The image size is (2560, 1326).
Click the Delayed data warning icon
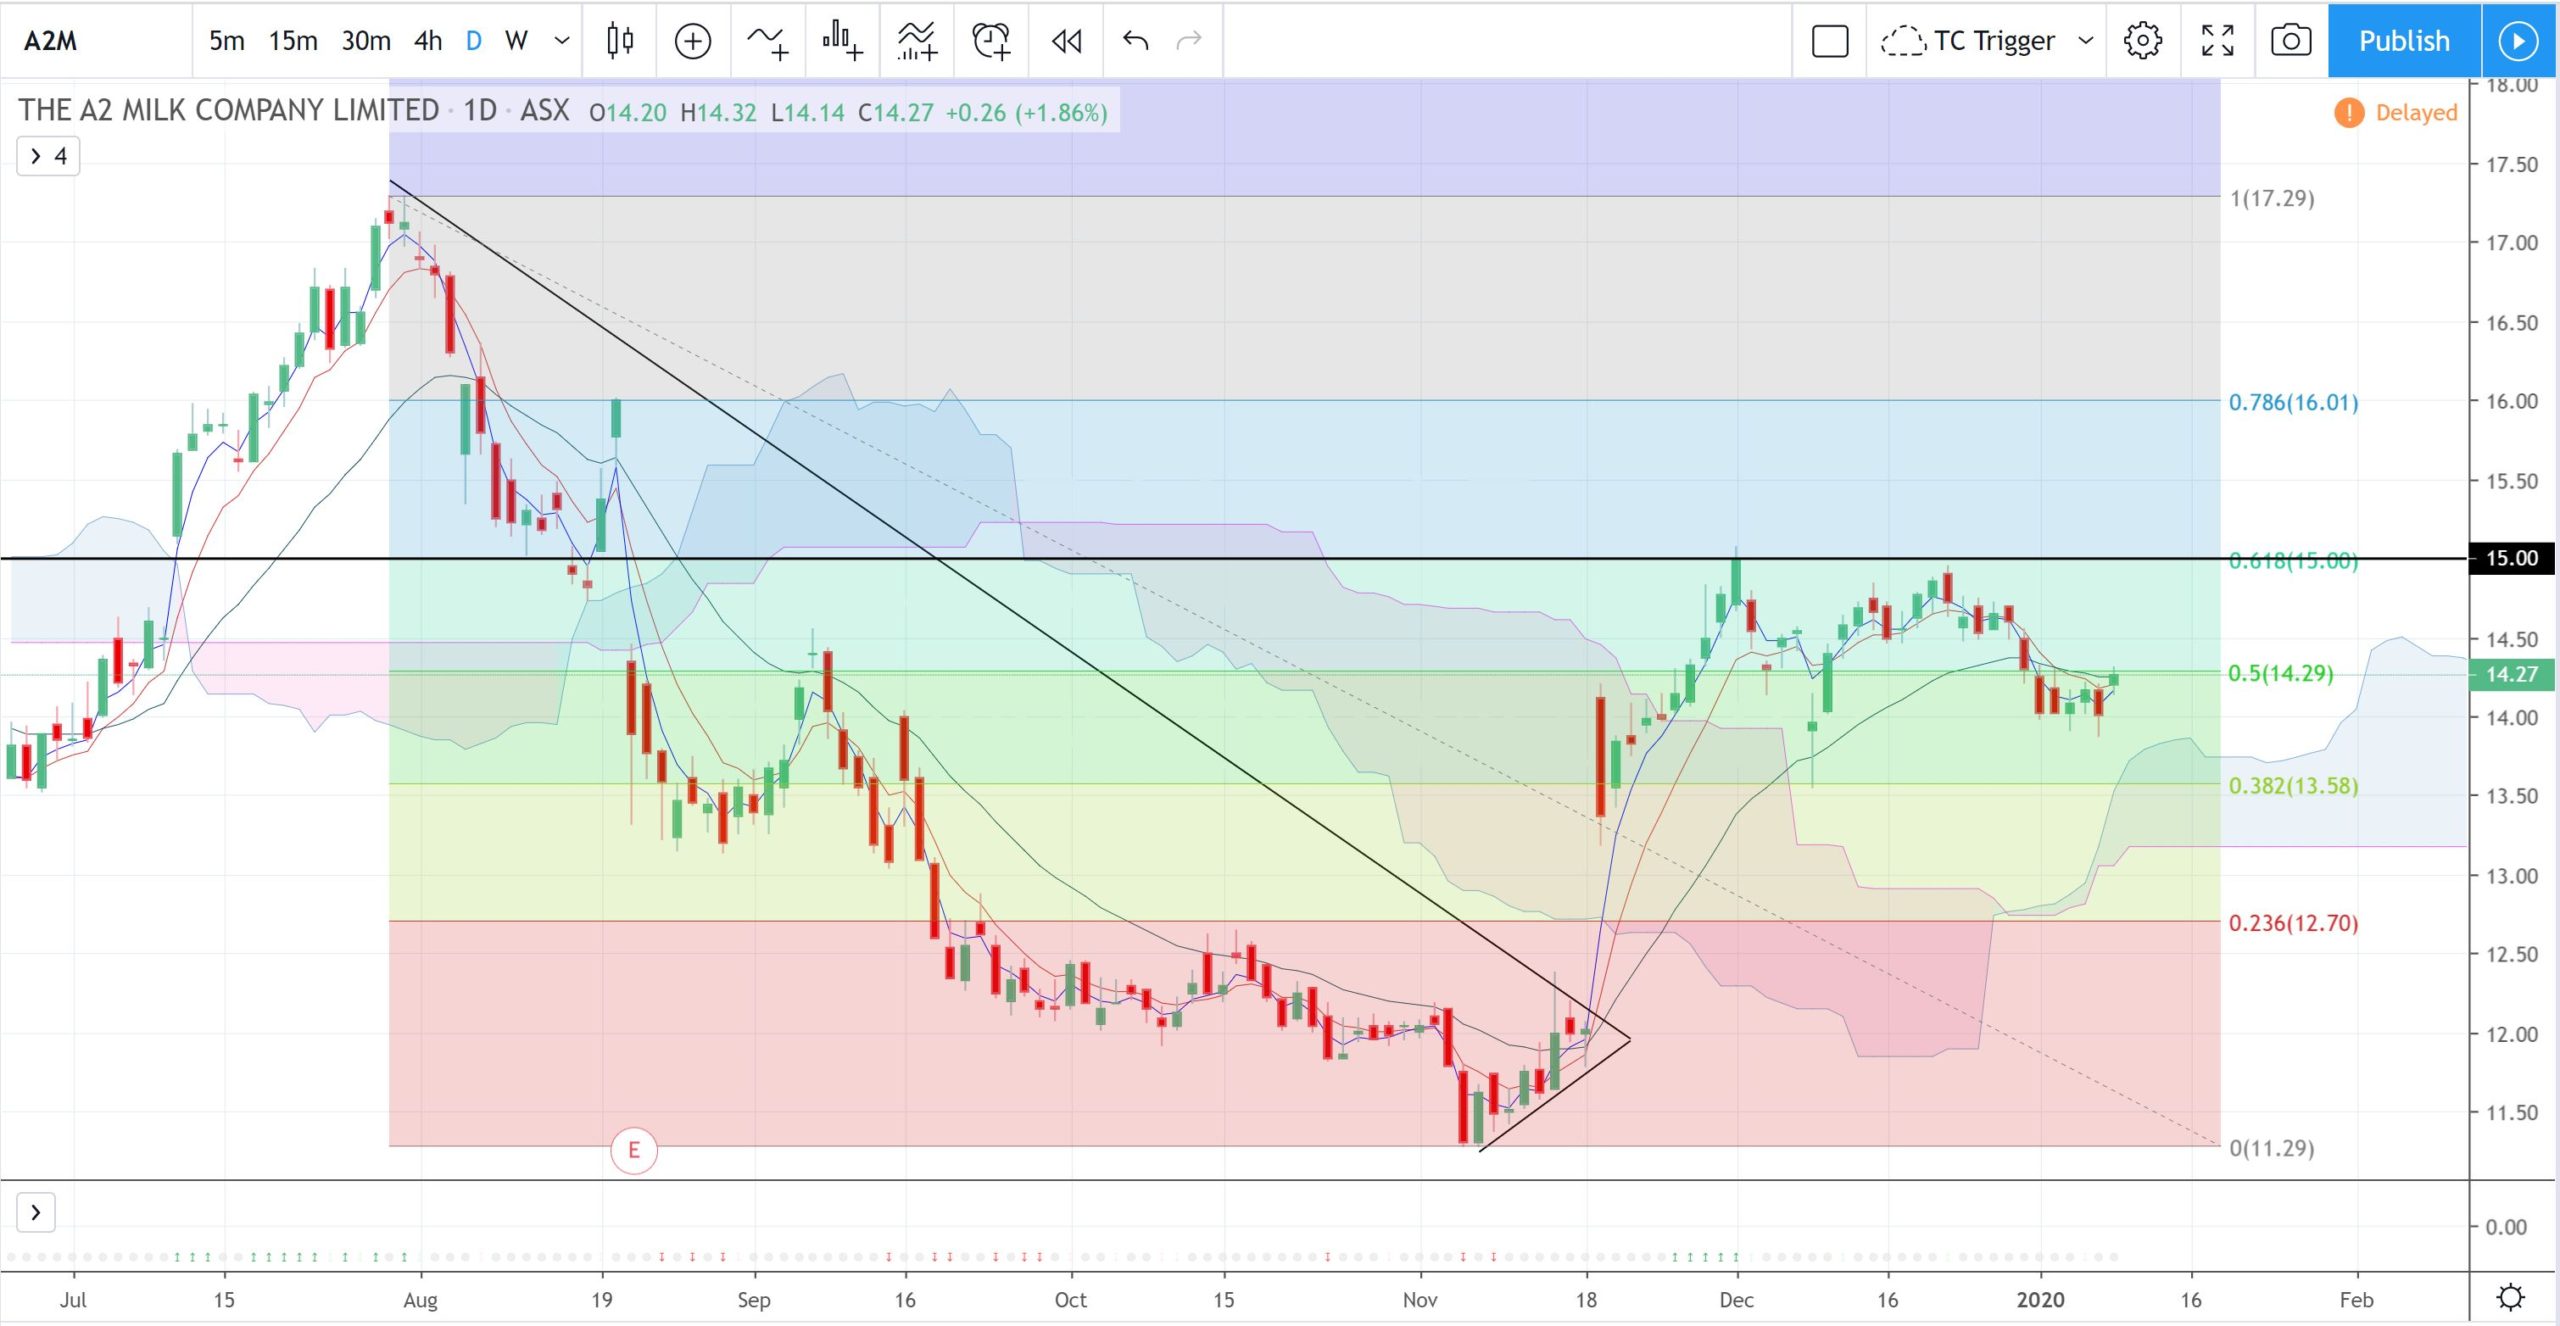click(2348, 112)
